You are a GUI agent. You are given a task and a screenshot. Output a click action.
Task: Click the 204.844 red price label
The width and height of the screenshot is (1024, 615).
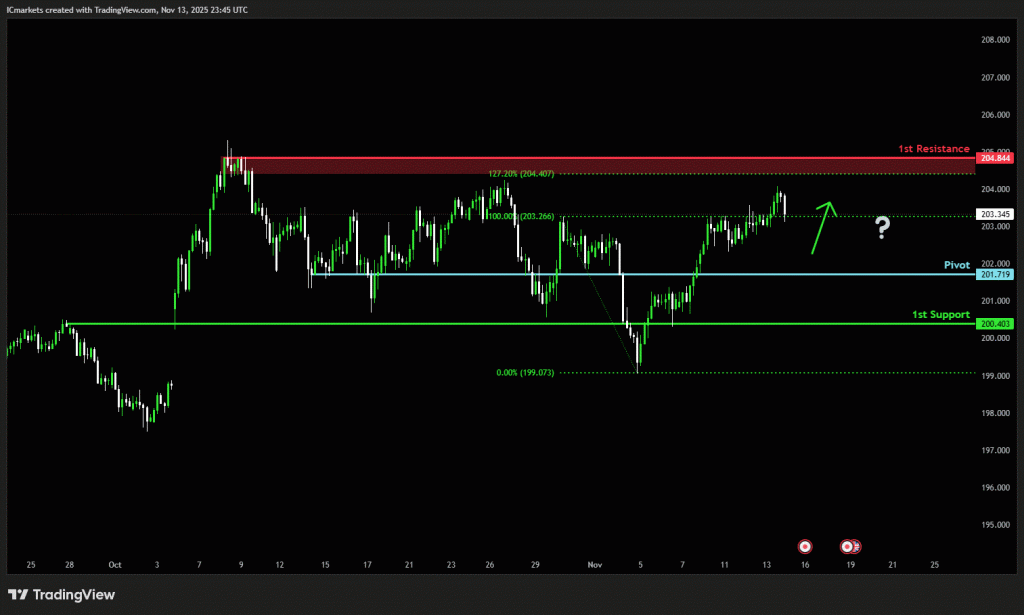[x=996, y=158]
